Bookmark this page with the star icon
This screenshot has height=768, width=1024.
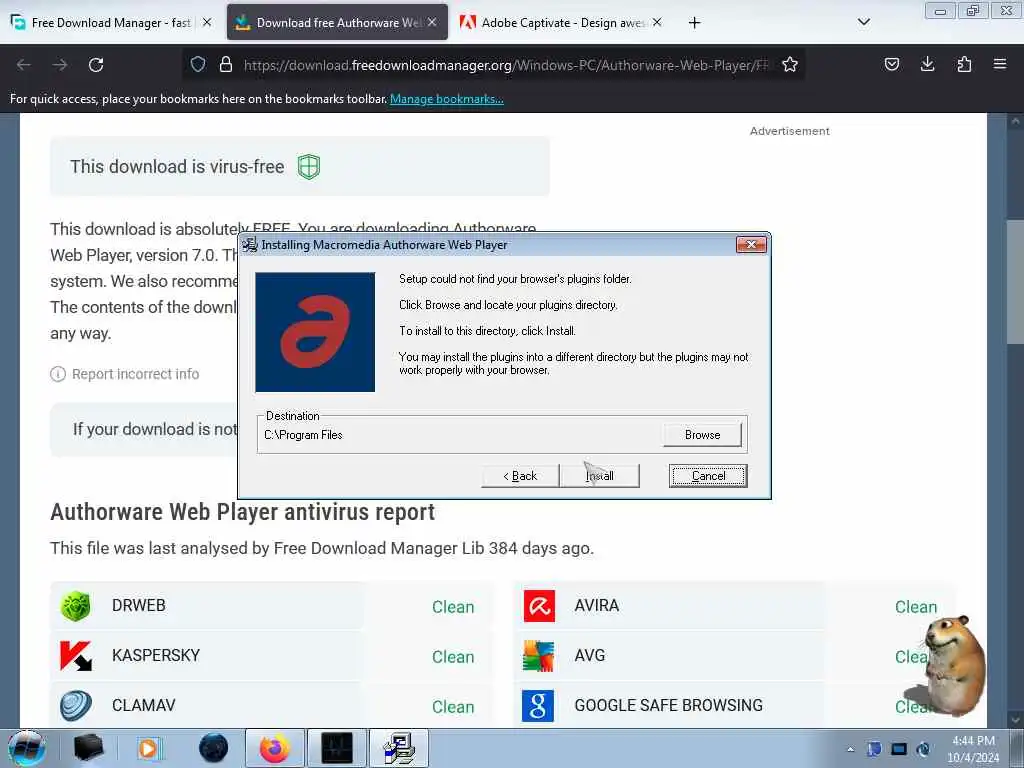tap(790, 64)
